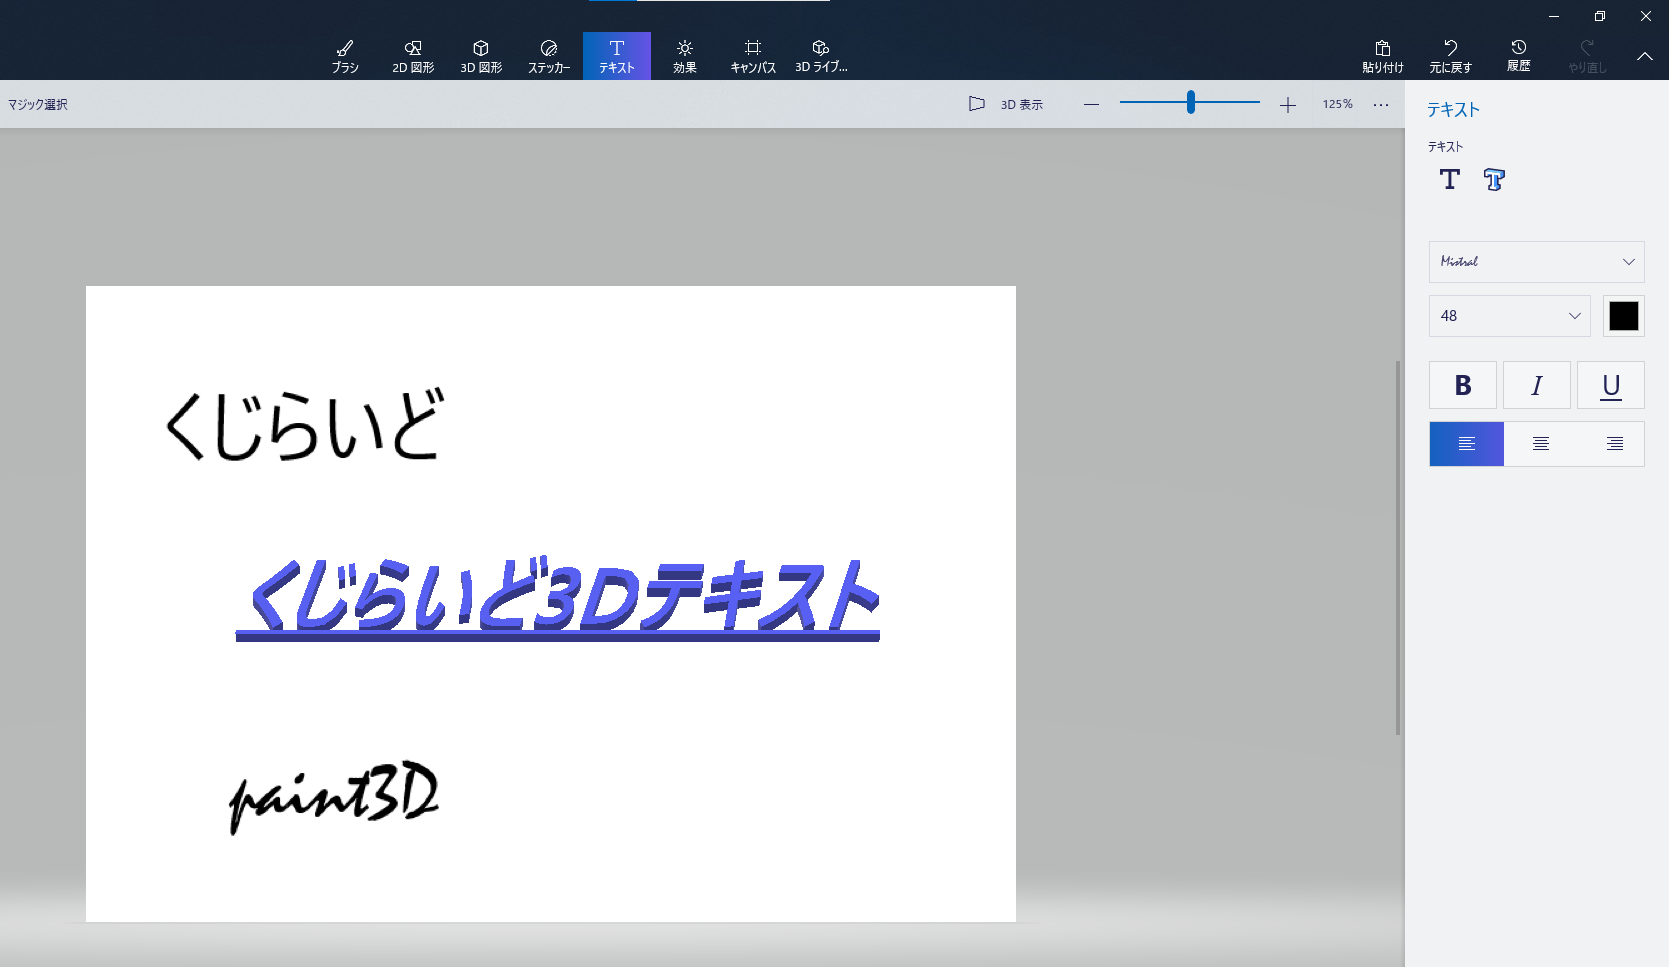This screenshot has width=1669, height=967.
Task: Open the ステッカー stickers tool
Action: tap(549, 56)
